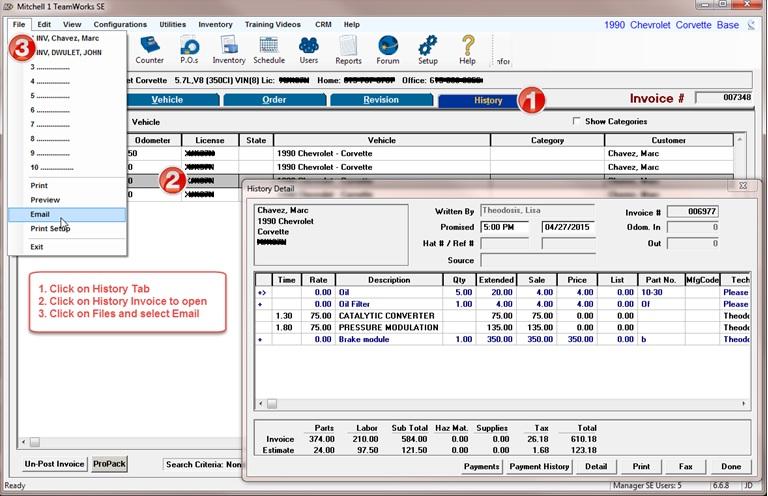The width and height of the screenshot is (768, 496).
Task: Switch to the Vehicle tab
Action: (172, 100)
